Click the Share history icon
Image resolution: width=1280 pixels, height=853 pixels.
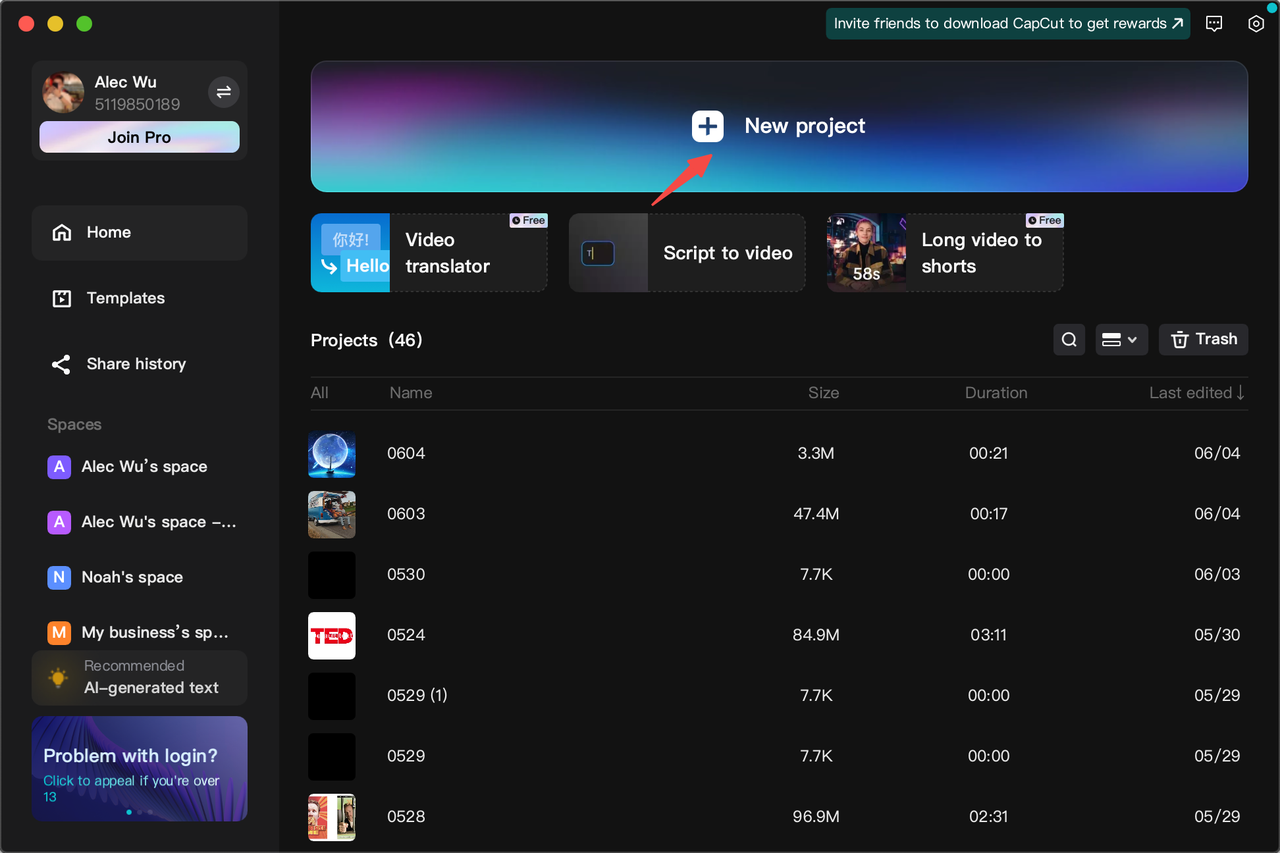[x=61, y=364]
